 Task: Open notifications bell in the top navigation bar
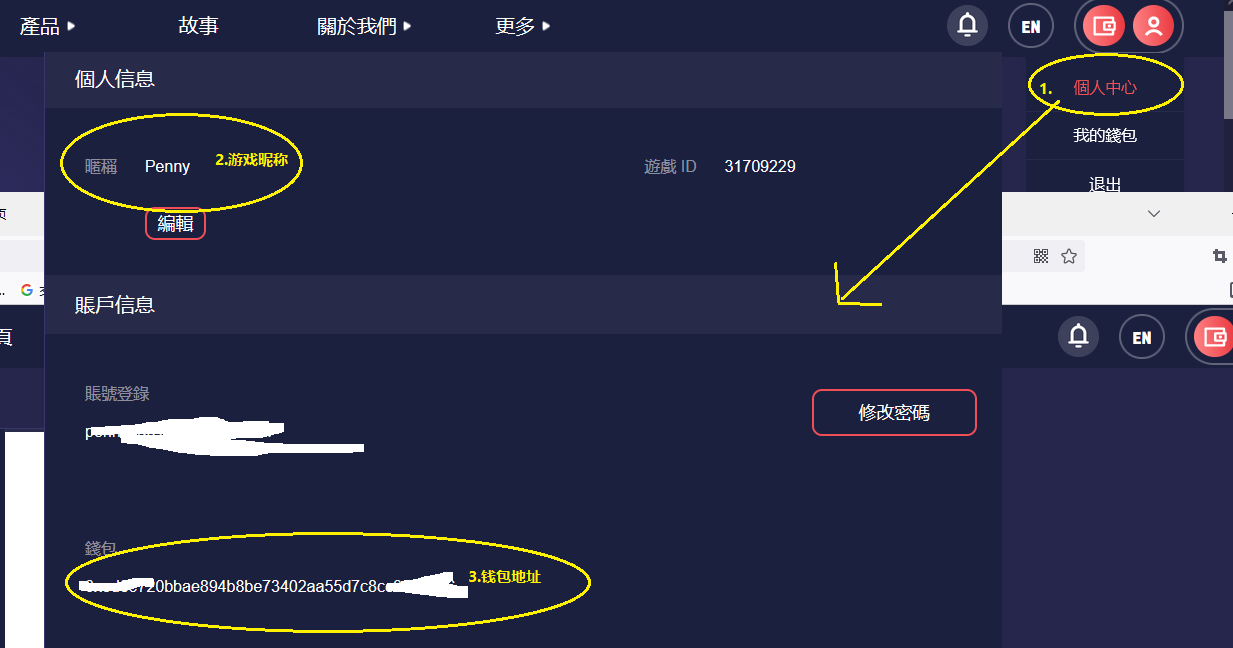click(x=967, y=26)
